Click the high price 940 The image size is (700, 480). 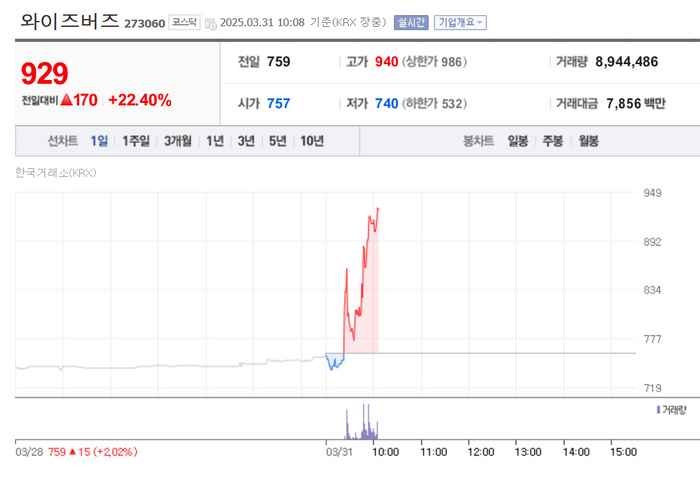click(386, 62)
